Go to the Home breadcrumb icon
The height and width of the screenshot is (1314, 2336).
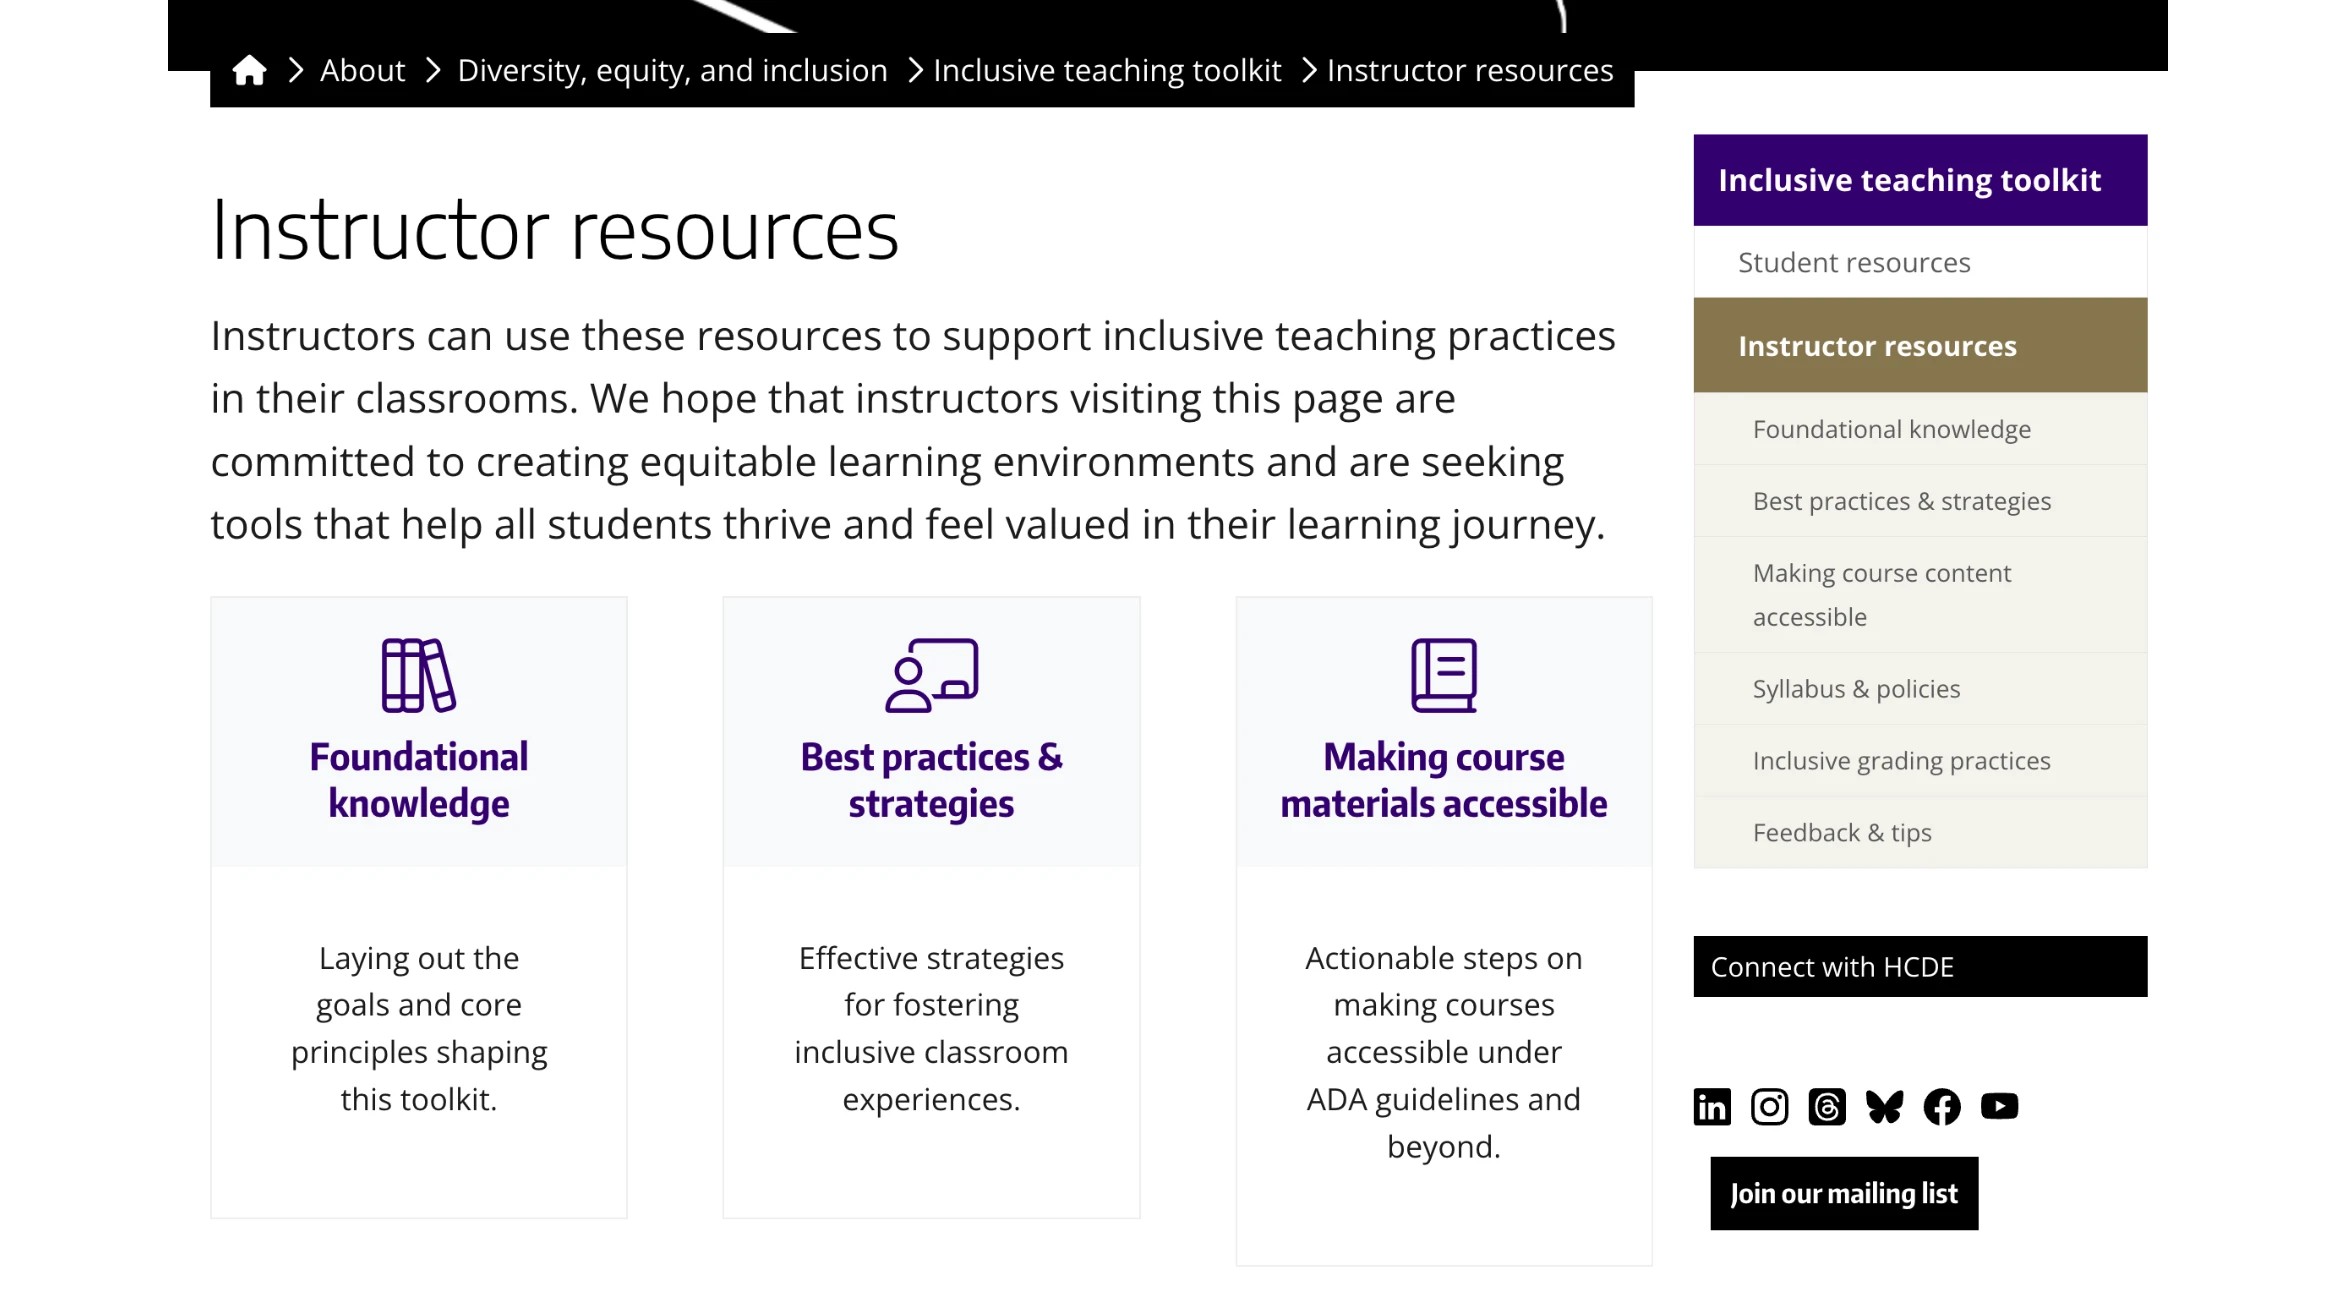[x=249, y=70]
